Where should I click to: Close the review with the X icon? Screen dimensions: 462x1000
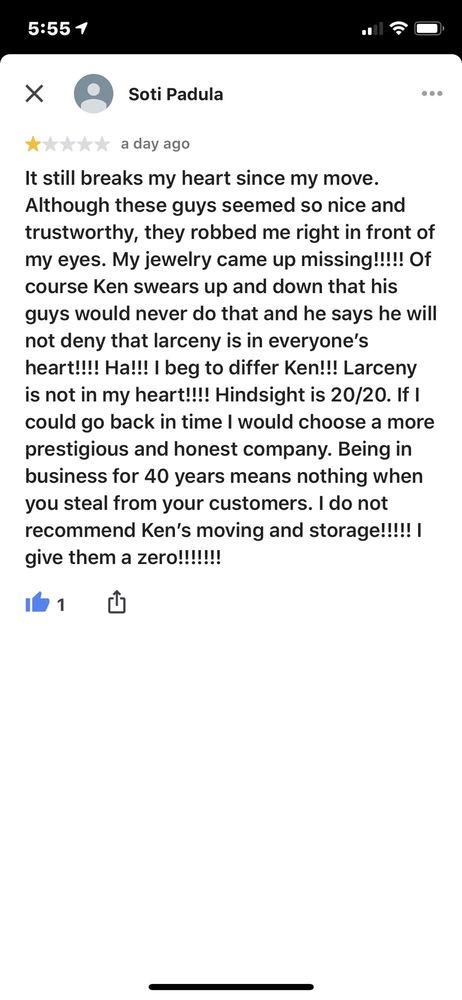[34, 94]
